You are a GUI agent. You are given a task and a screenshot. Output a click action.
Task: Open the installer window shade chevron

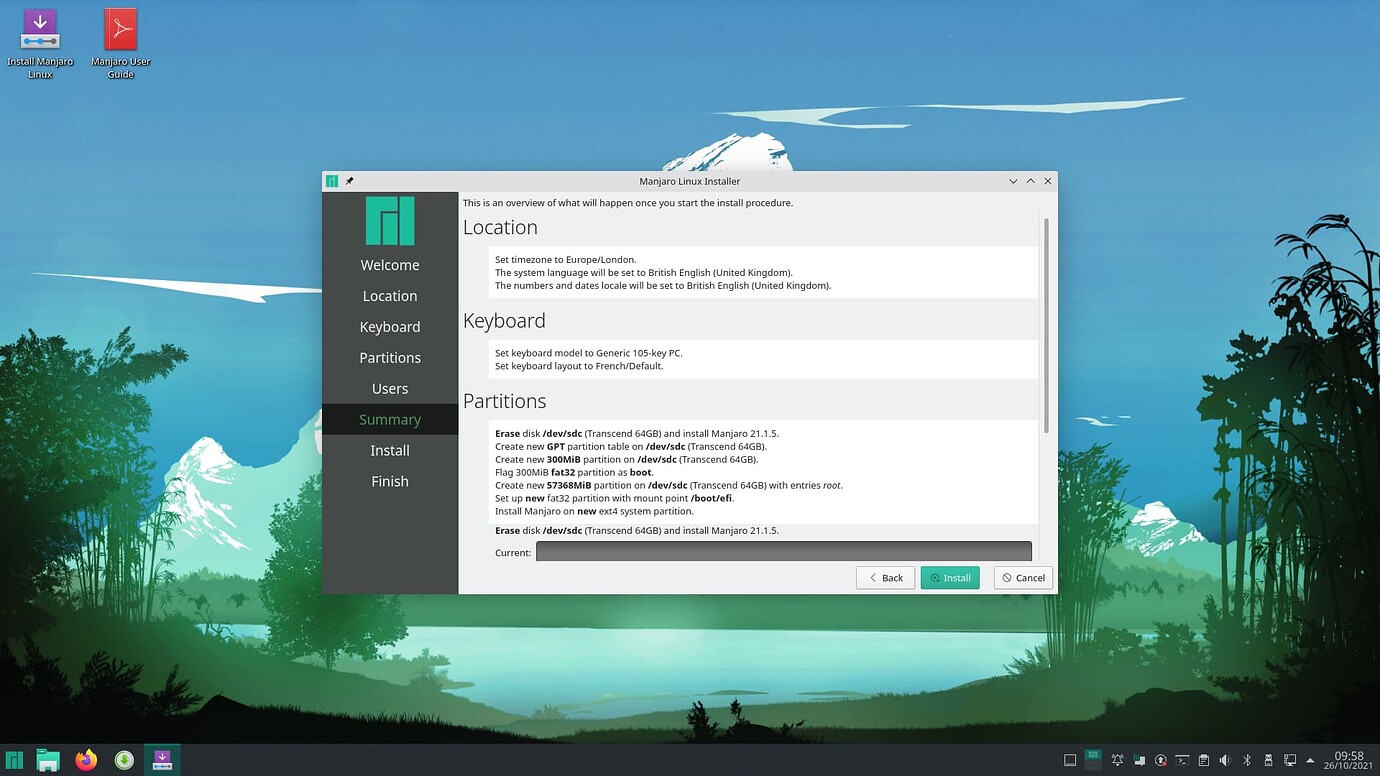point(1013,181)
